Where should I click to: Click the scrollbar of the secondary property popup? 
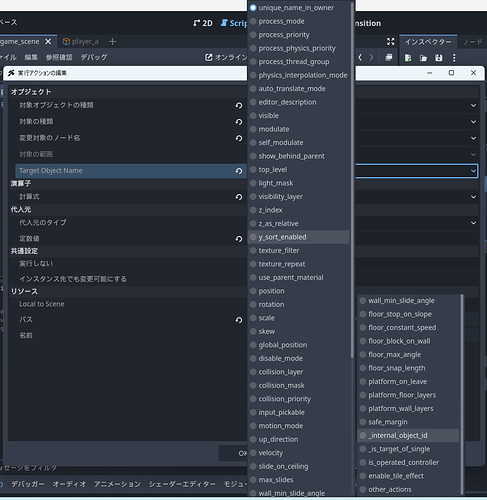click(462, 393)
